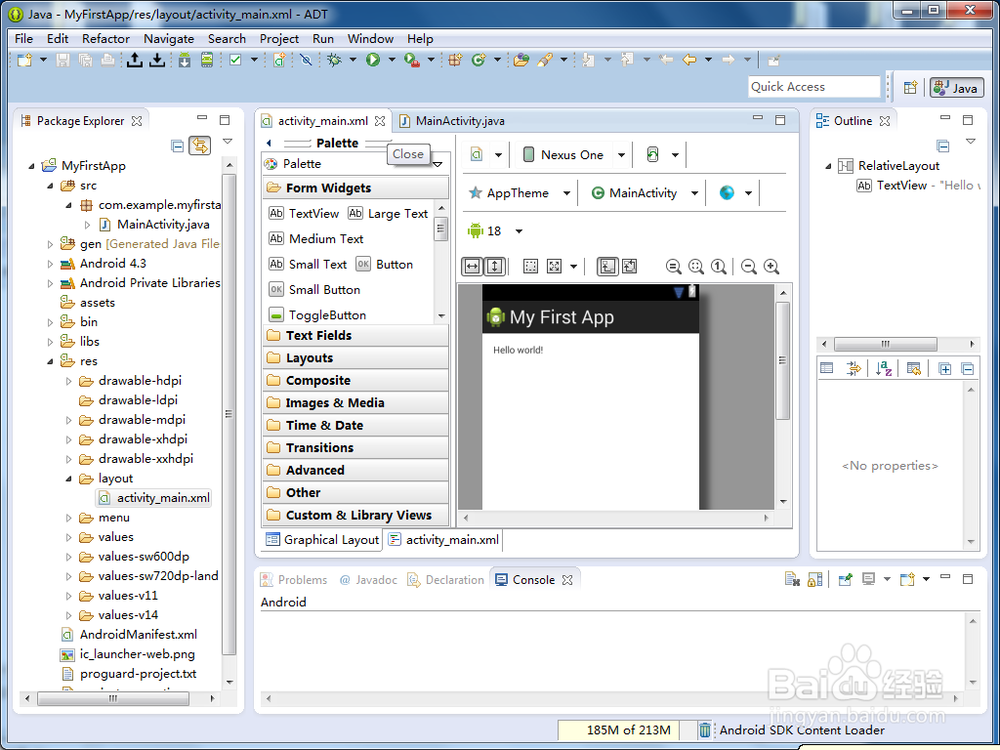Screen dimensions: 1000x750
Task: Collapse the RelativeLayout node in Outline
Action: 828,166
